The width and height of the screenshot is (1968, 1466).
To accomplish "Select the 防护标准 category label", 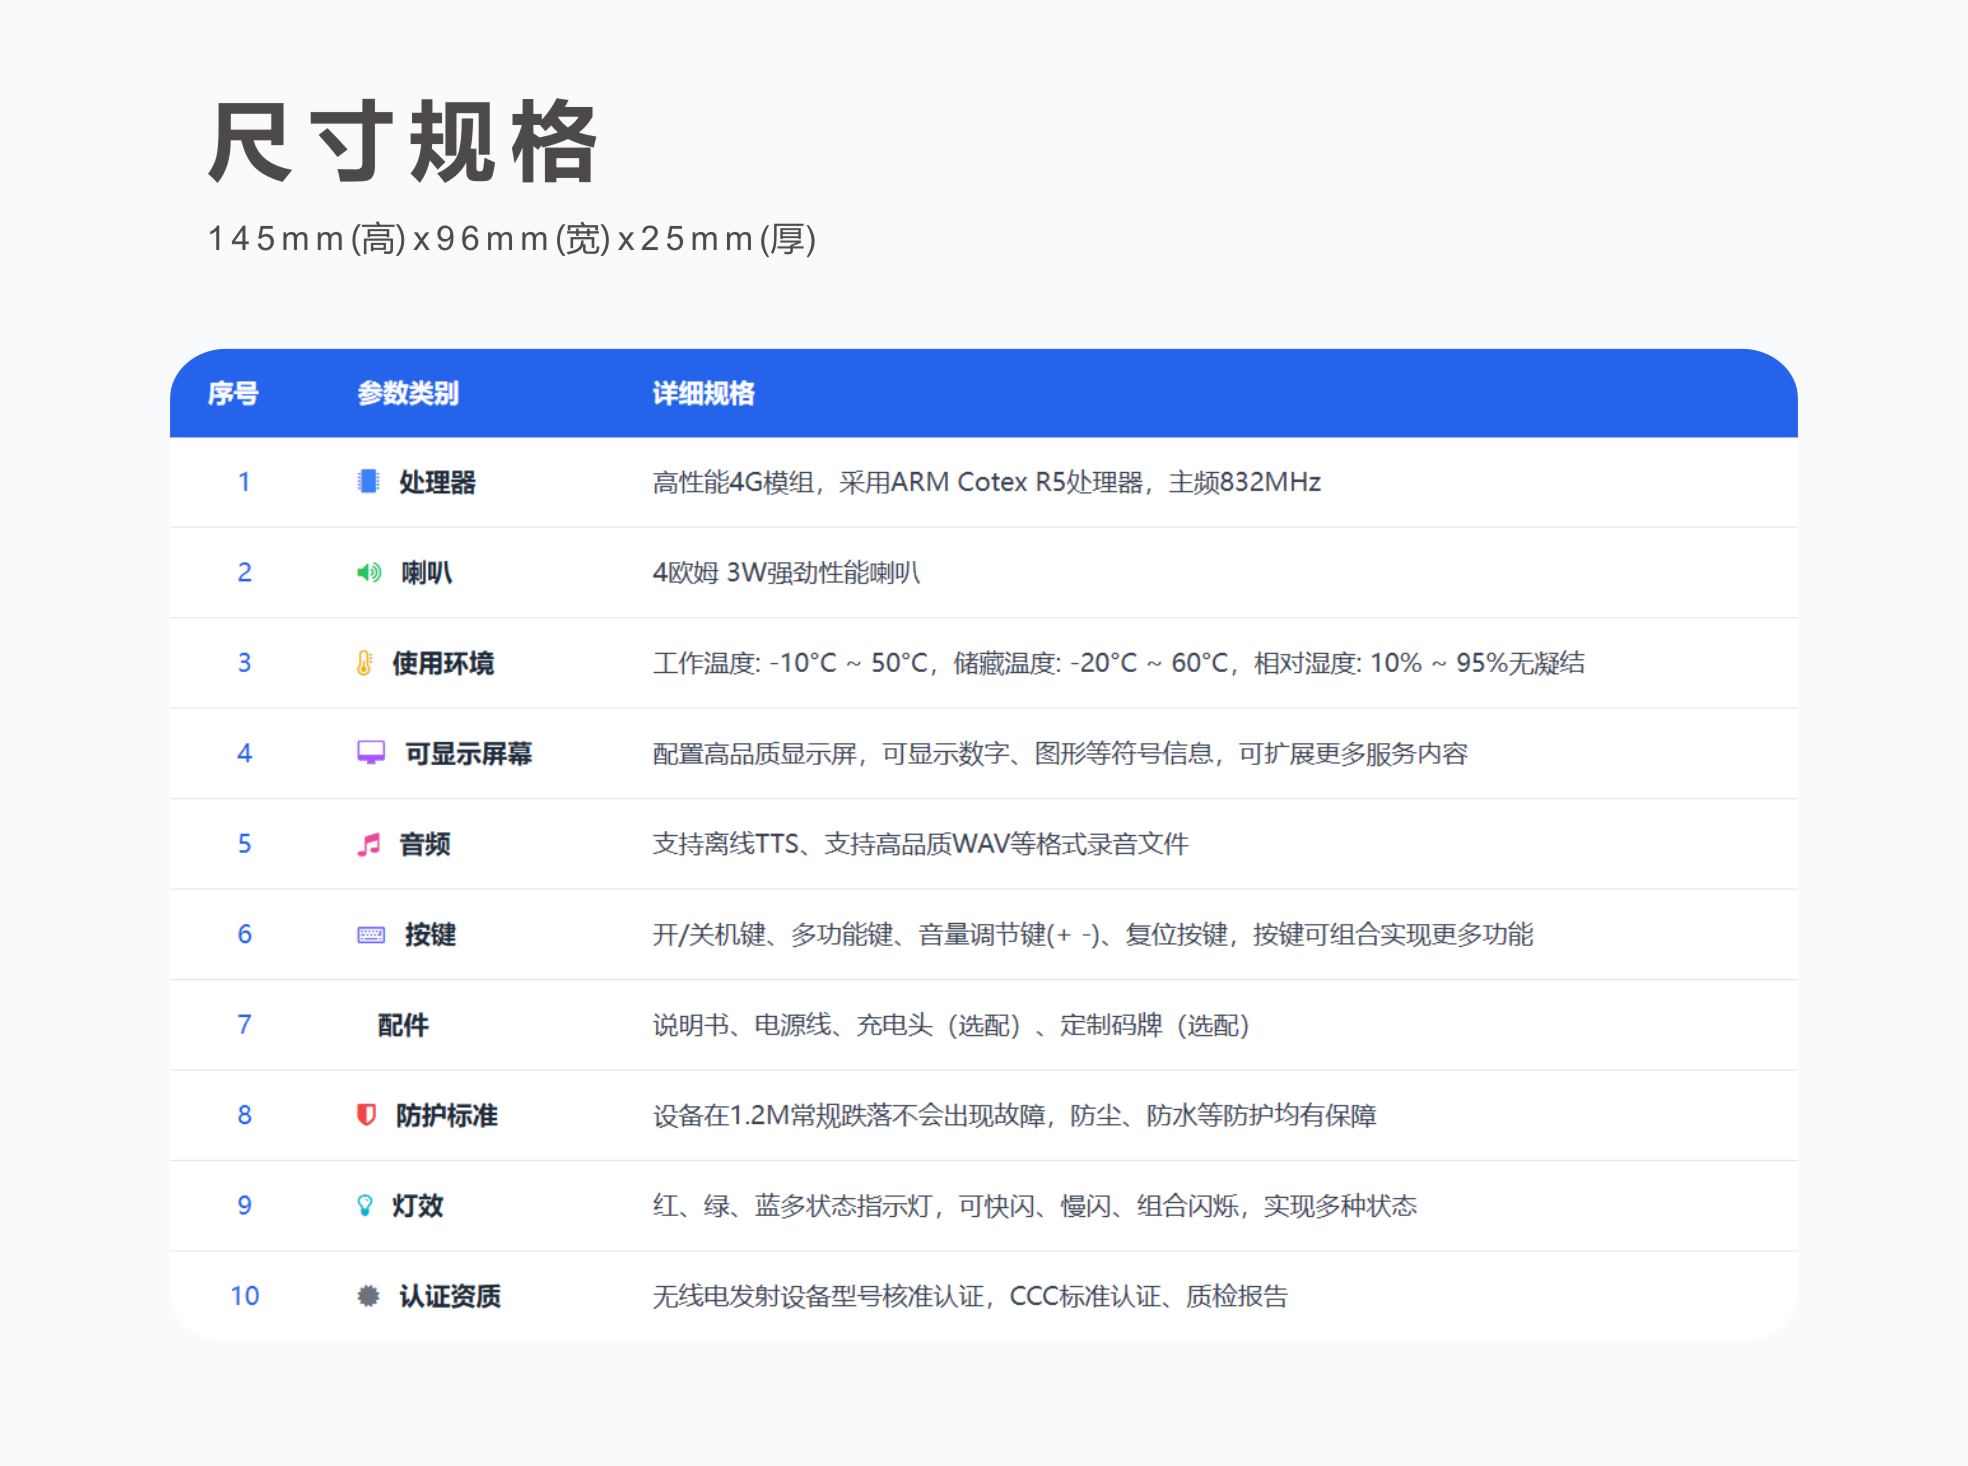I will [447, 1115].
